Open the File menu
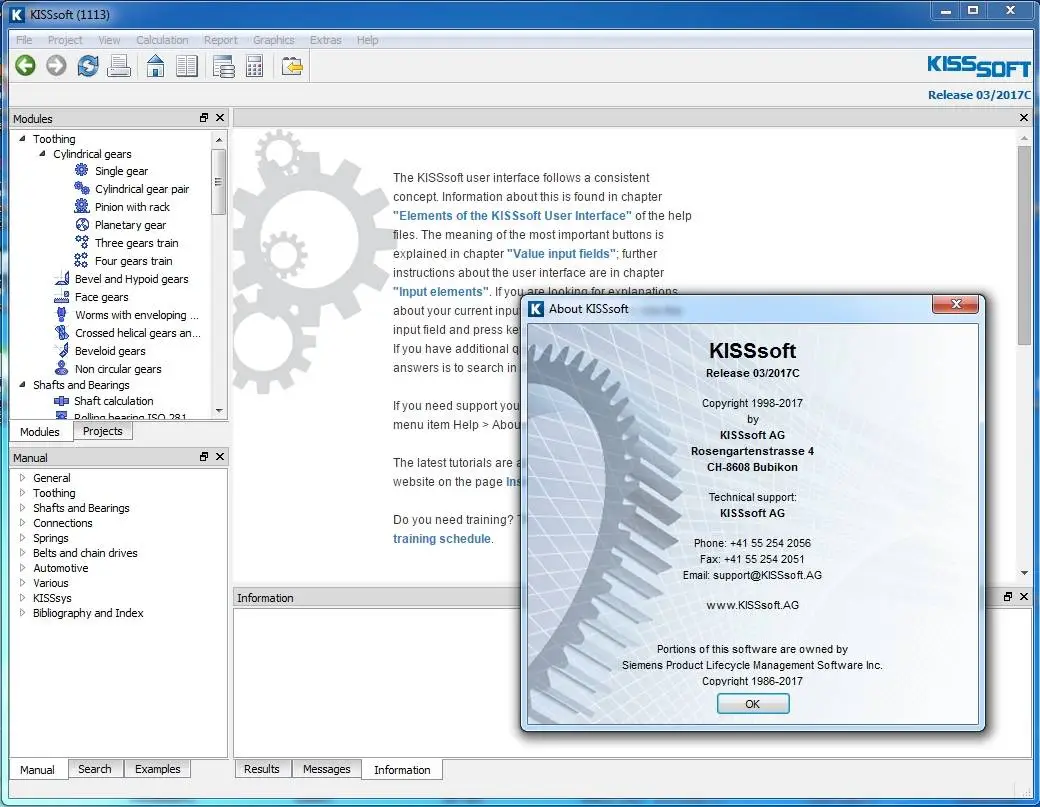 point(24,40)
